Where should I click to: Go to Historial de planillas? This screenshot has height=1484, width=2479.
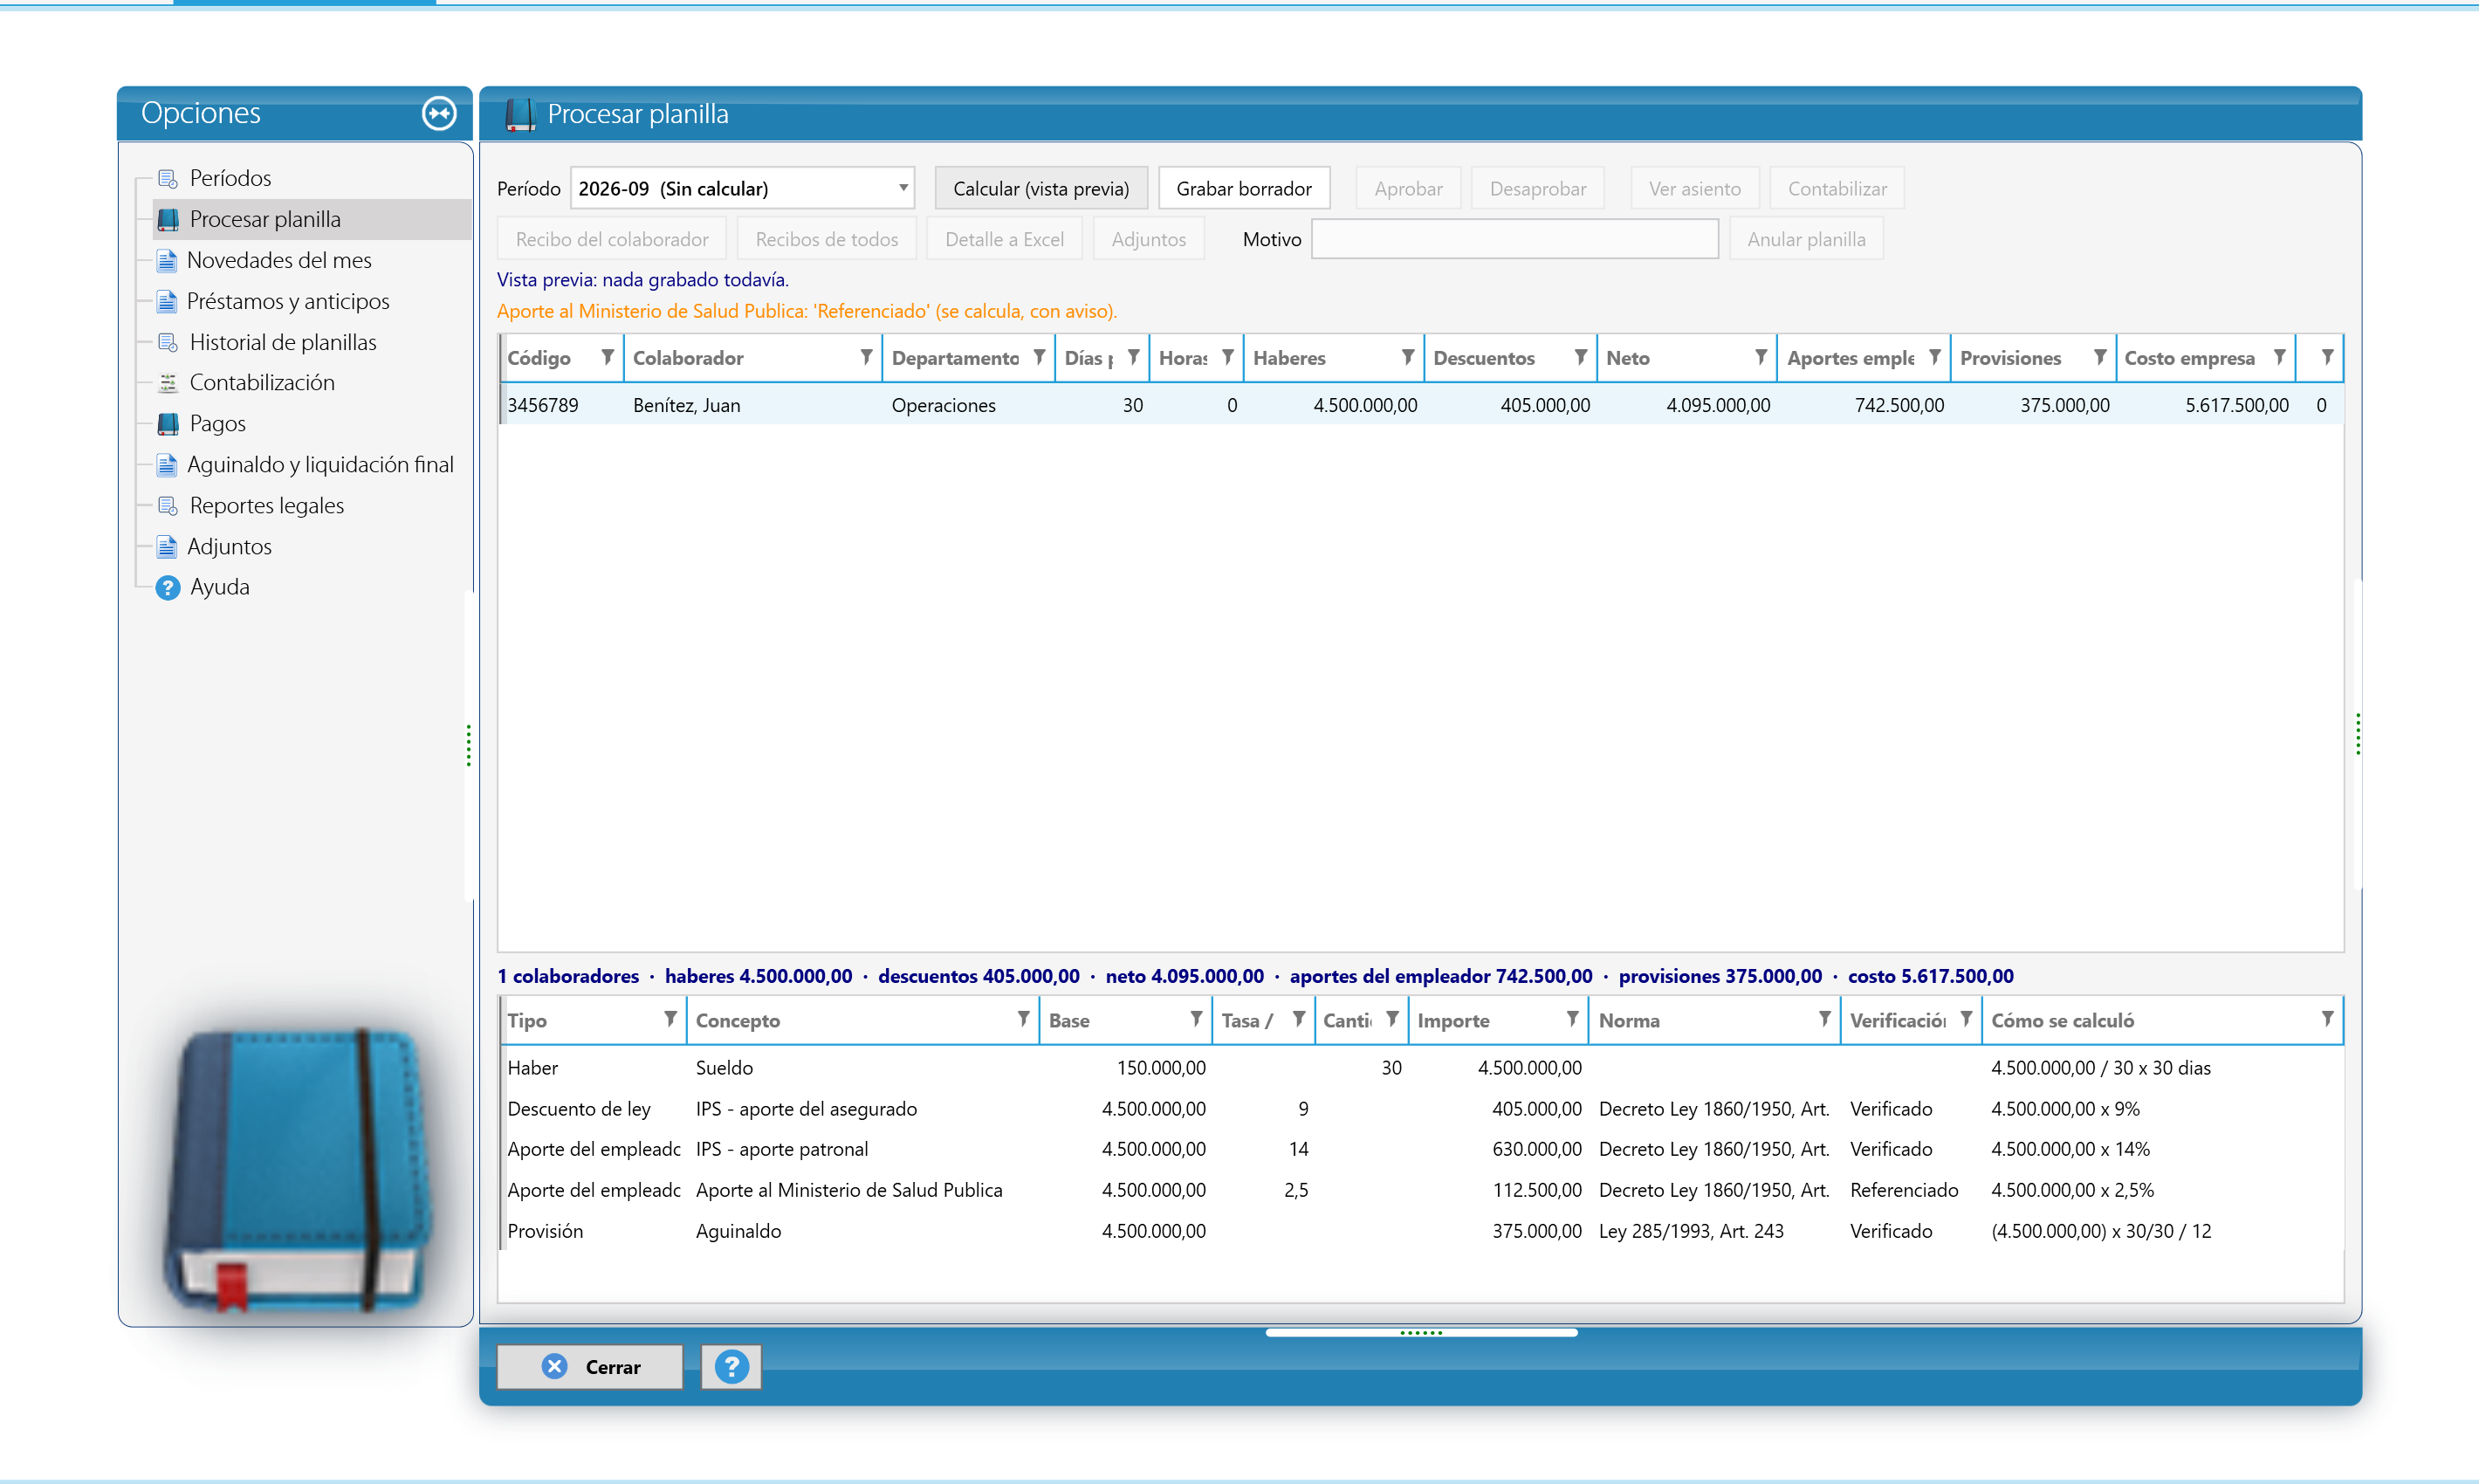pos(283,342)
